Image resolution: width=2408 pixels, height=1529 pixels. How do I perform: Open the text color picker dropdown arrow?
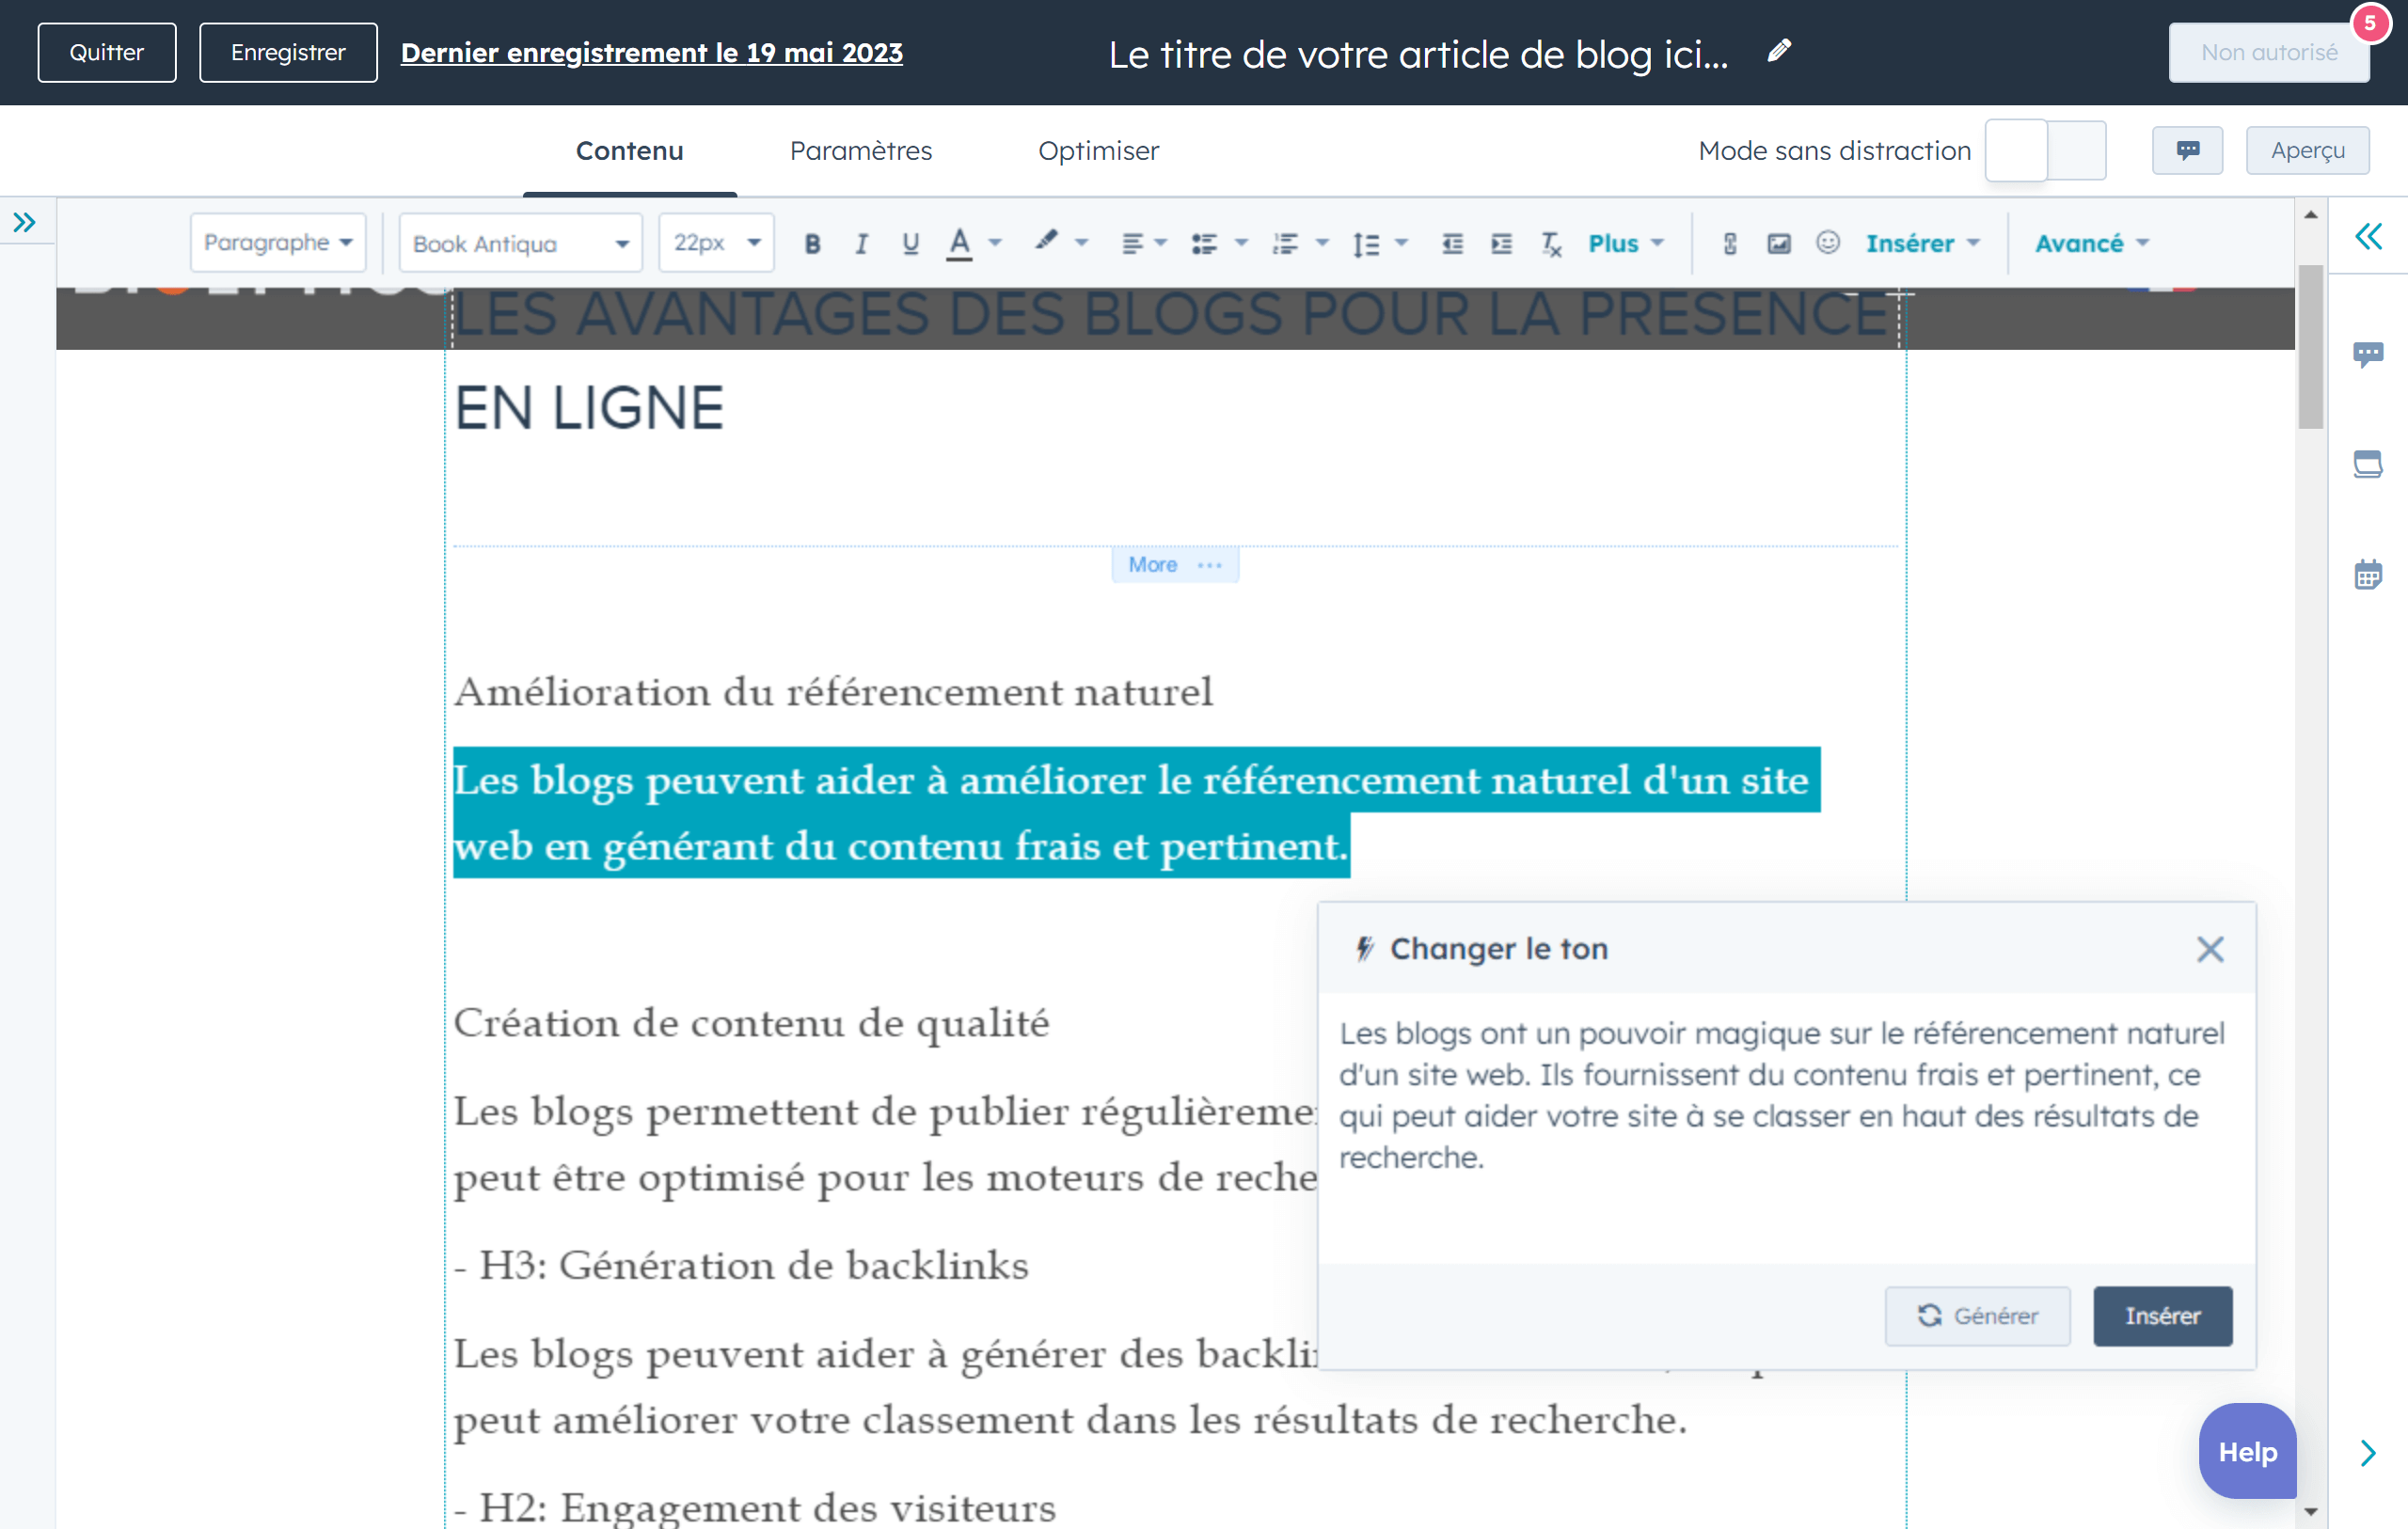click(996, 243)
